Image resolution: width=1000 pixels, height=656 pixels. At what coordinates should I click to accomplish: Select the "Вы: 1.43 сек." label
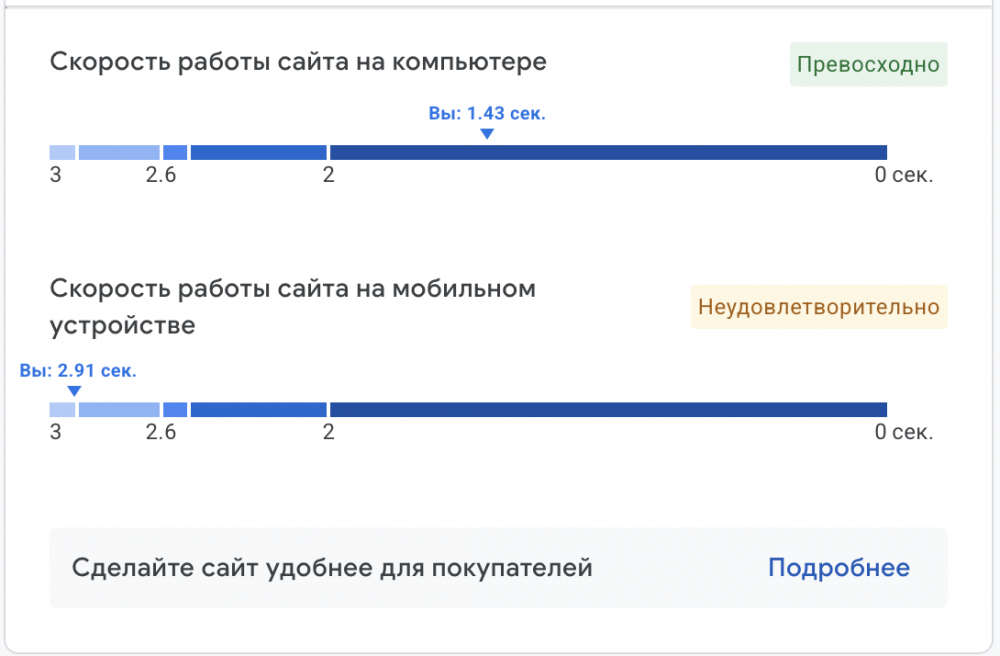tap(486, 114)
